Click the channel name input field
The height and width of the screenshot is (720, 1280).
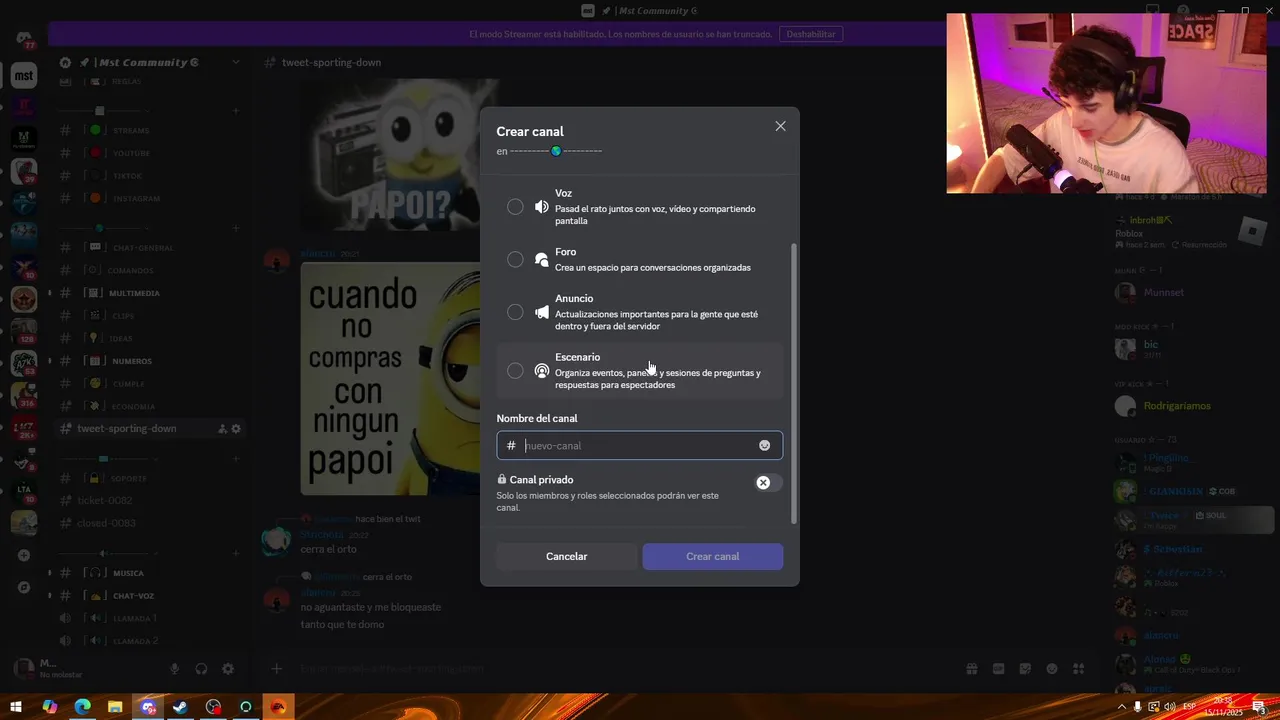(x=639, y=446)
